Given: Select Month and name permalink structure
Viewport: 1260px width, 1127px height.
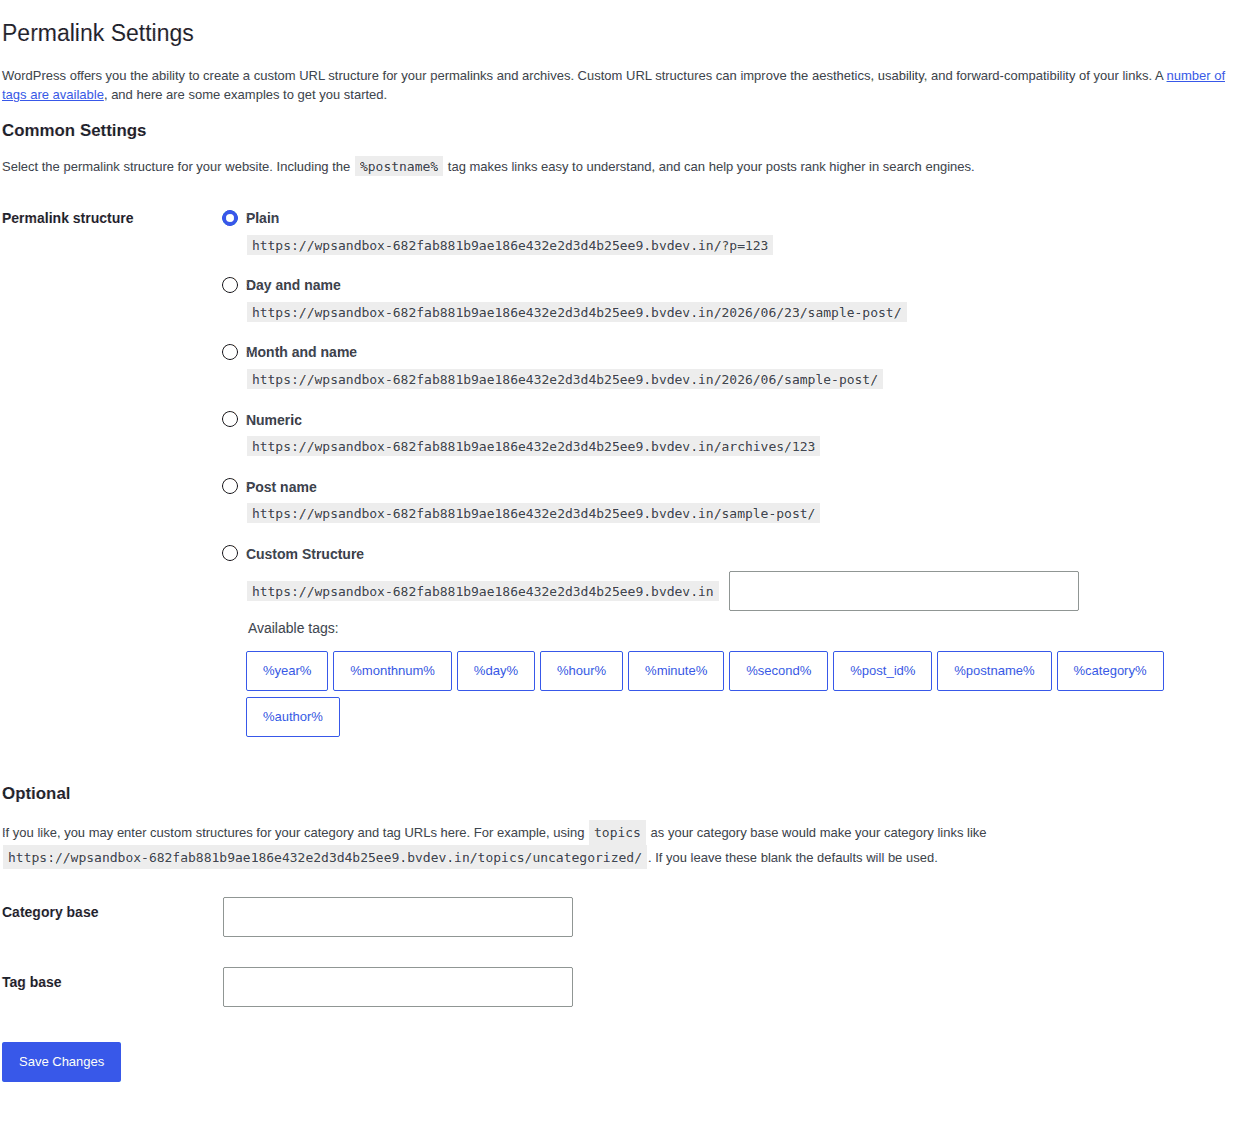Looking at the screenshot, I should coord(230,352).
